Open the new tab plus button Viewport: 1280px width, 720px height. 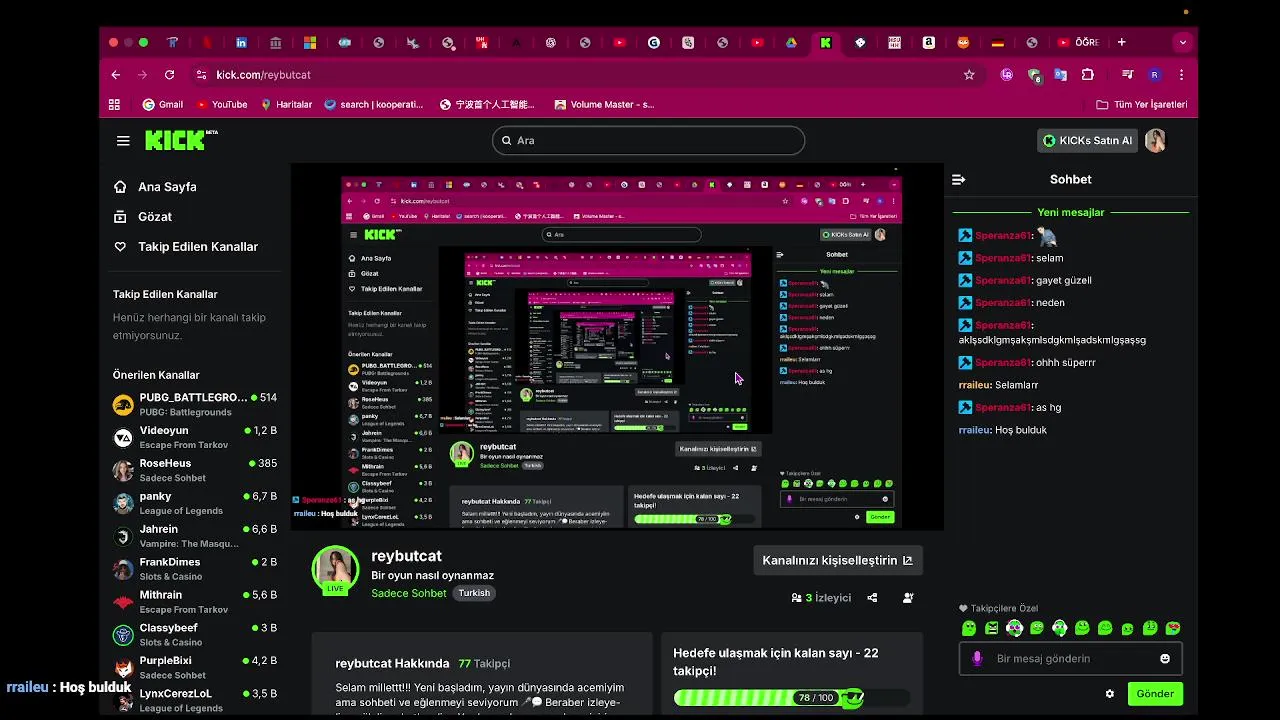point(1121,43)
